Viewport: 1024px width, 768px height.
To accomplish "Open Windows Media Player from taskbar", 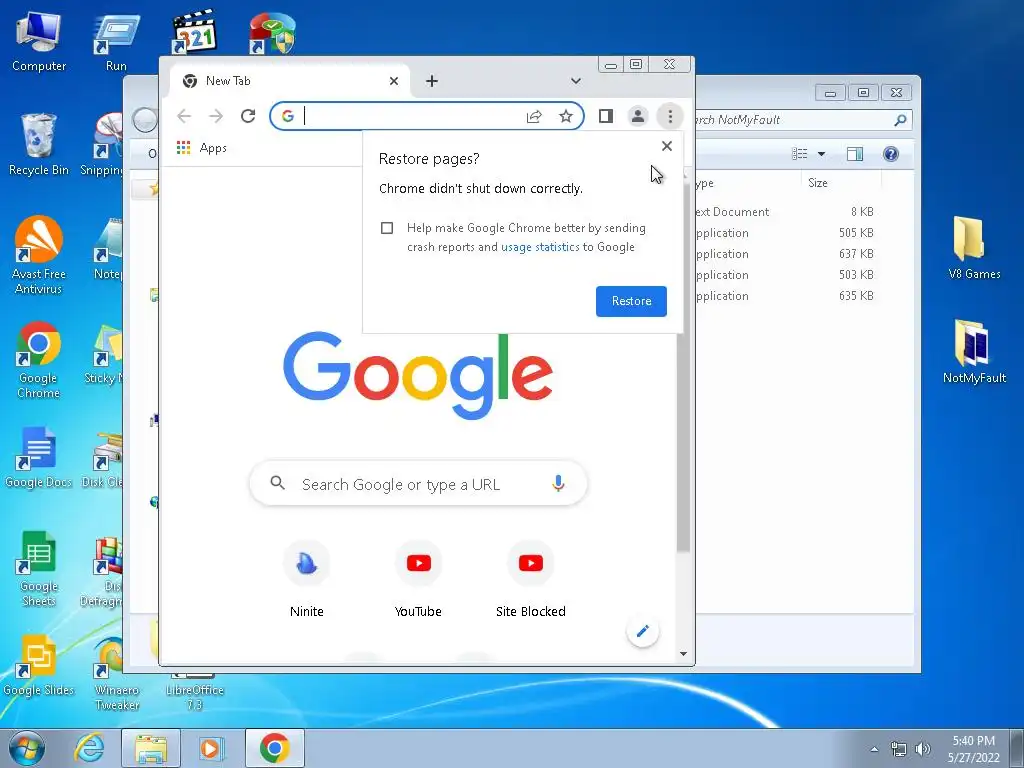I will [x=211, y=748].
